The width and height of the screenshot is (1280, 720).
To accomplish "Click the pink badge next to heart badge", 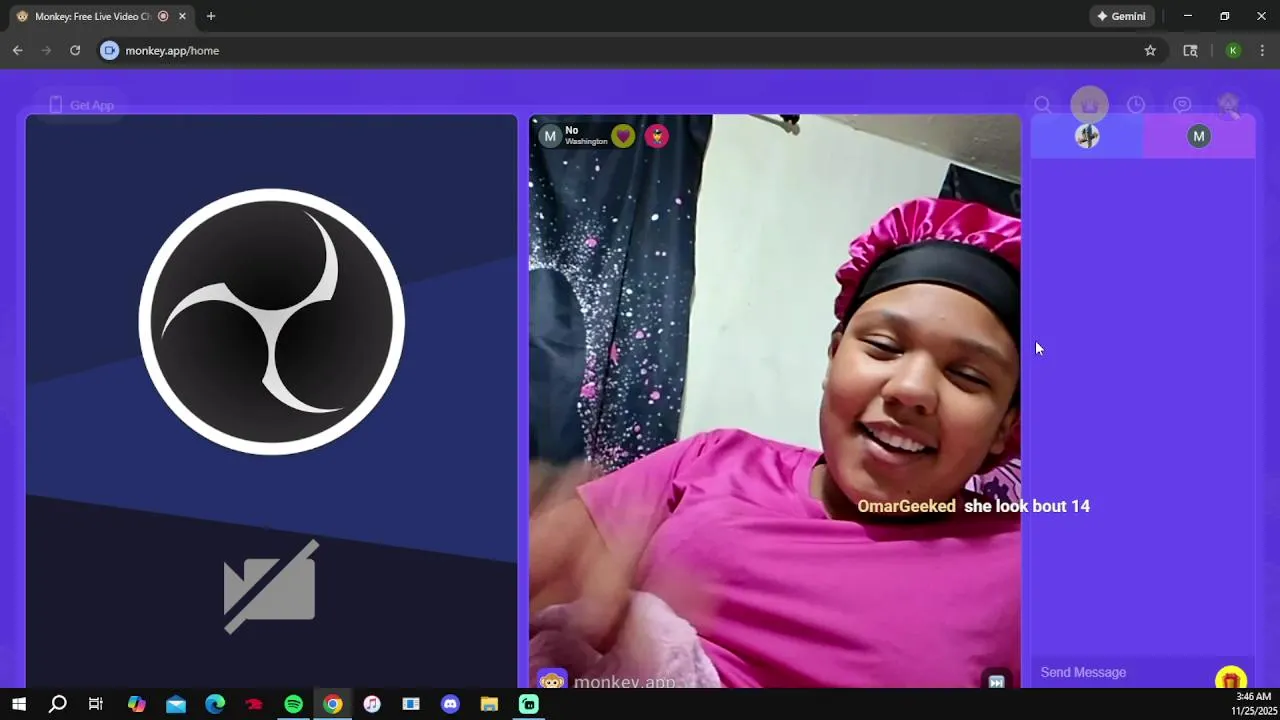I will (656, 136).
